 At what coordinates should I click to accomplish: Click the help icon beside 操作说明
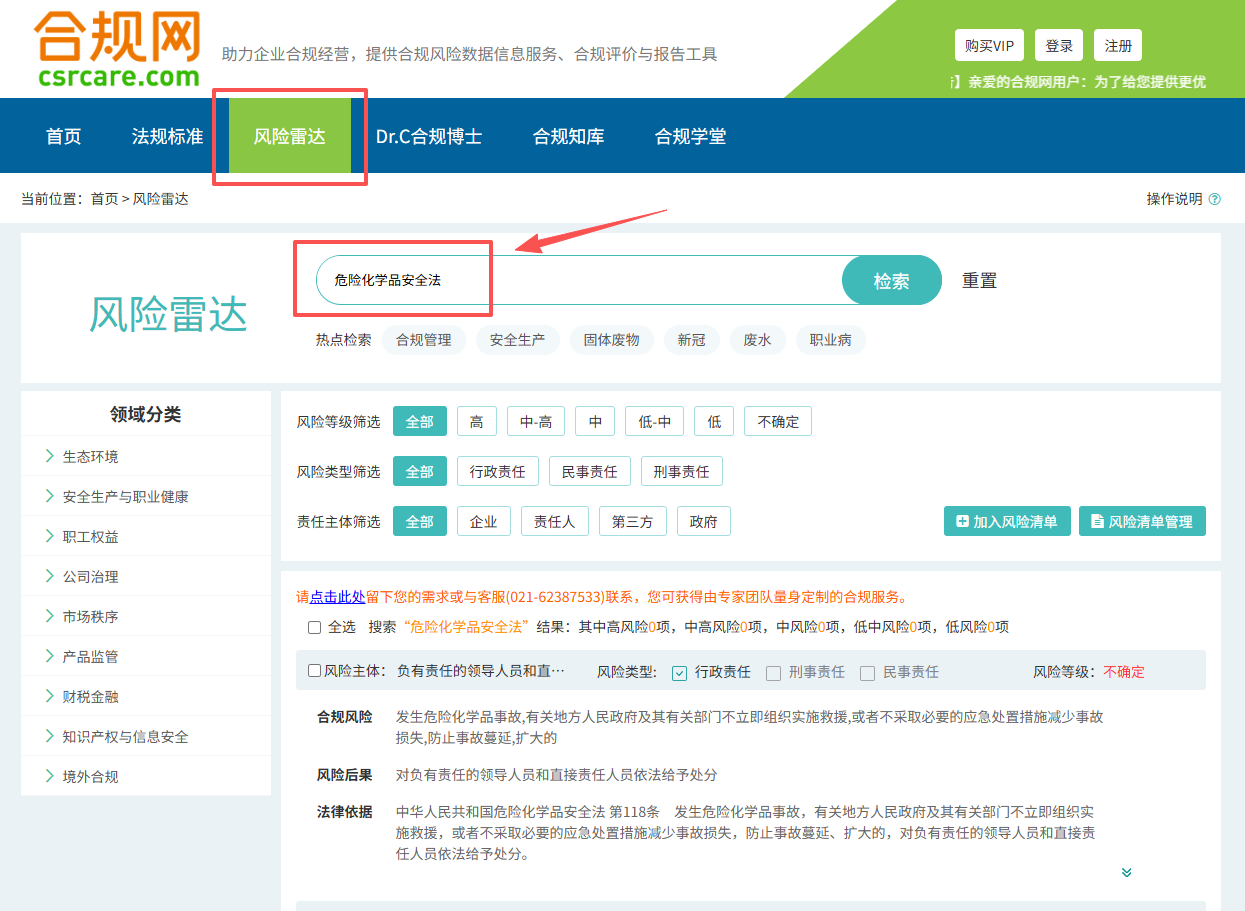(x=1214, y=199)
